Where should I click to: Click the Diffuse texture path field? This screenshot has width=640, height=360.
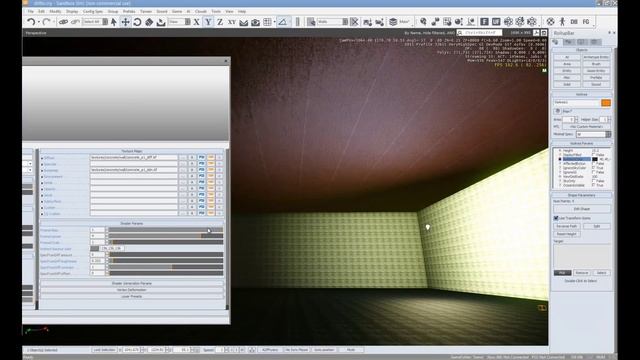click(x=133, y=158)
